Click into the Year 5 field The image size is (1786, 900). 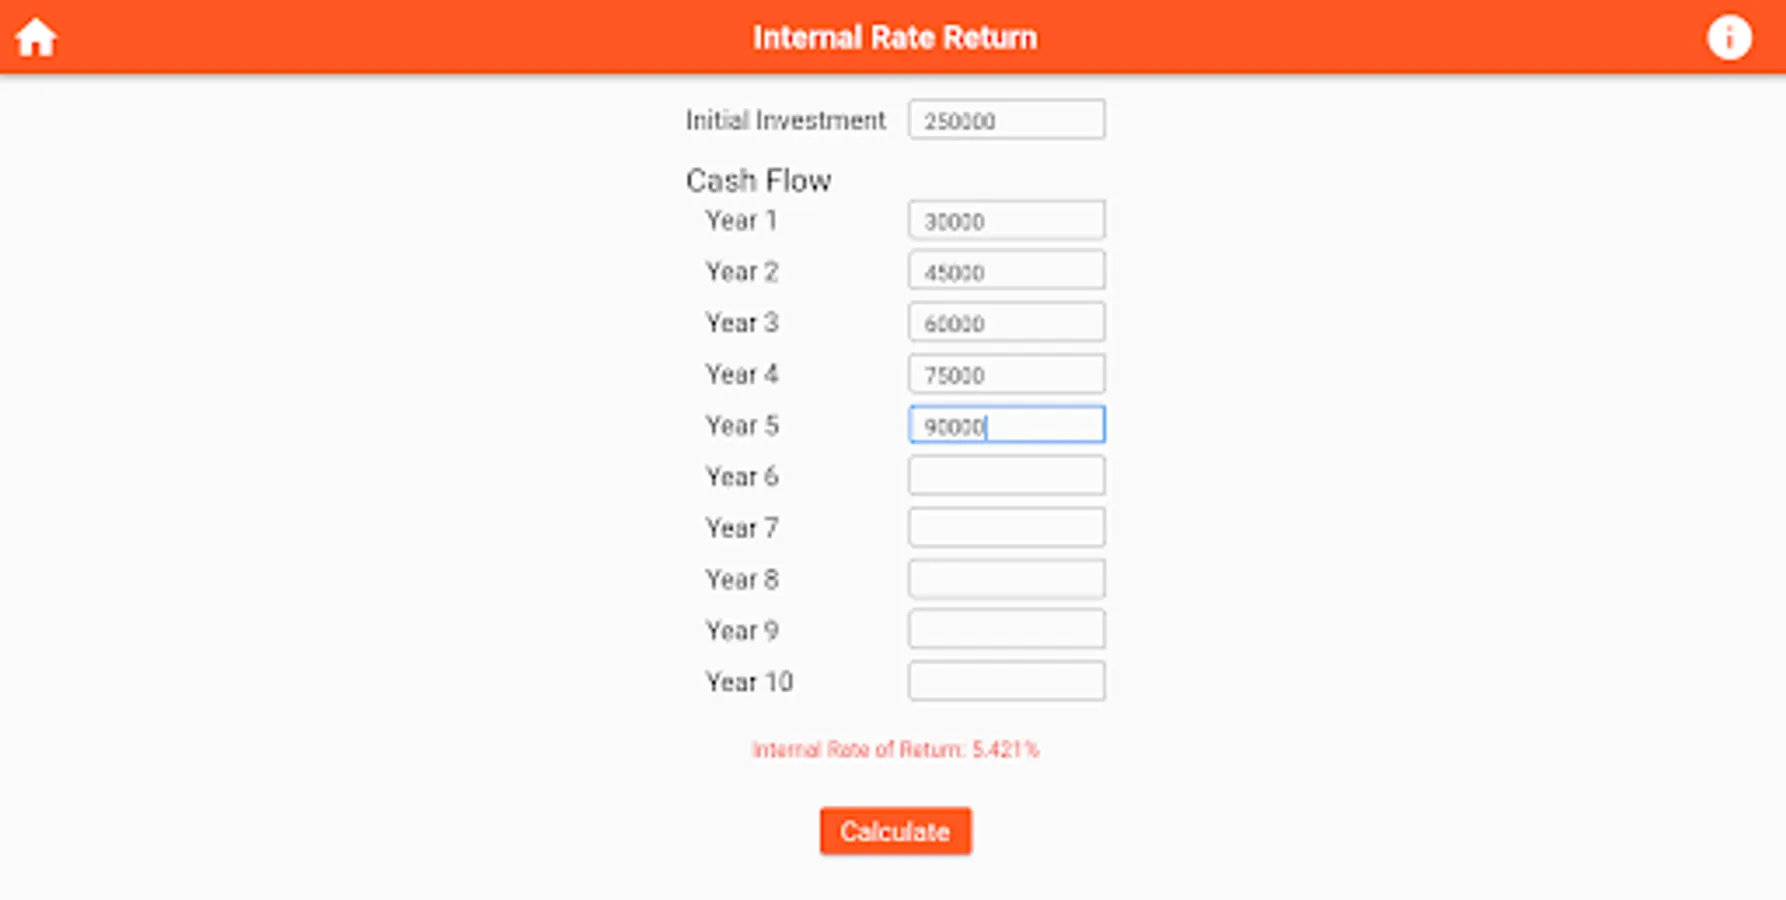(x=1006, y=426)
